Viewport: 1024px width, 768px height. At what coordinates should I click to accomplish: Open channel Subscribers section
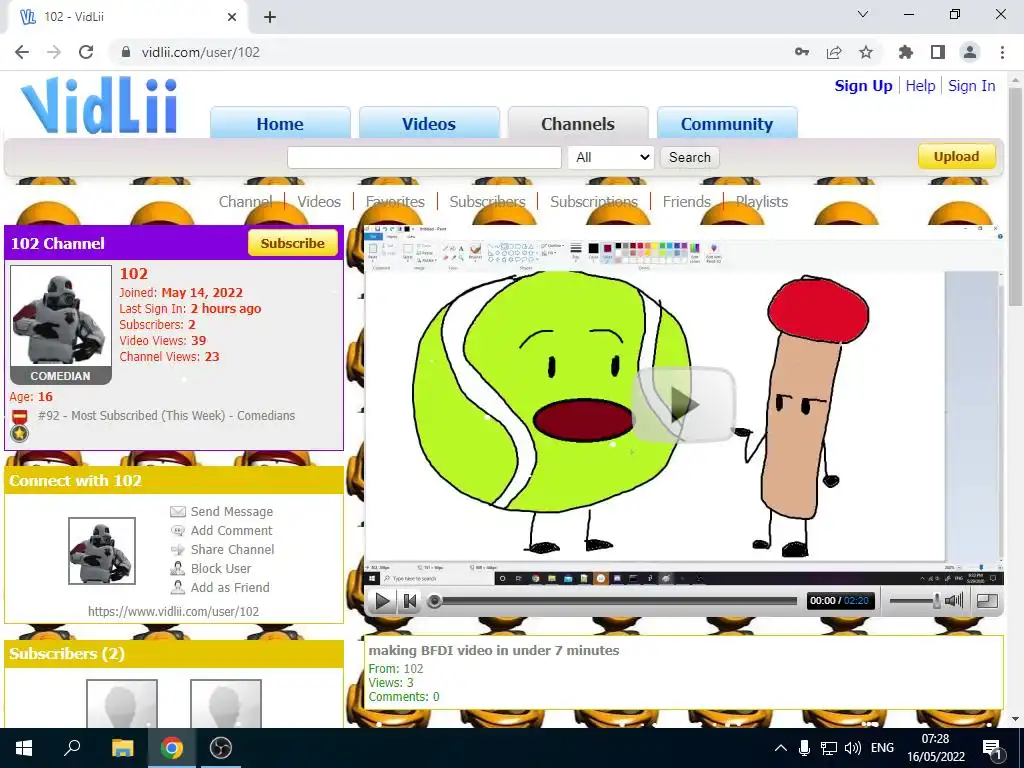coord(487,202)
